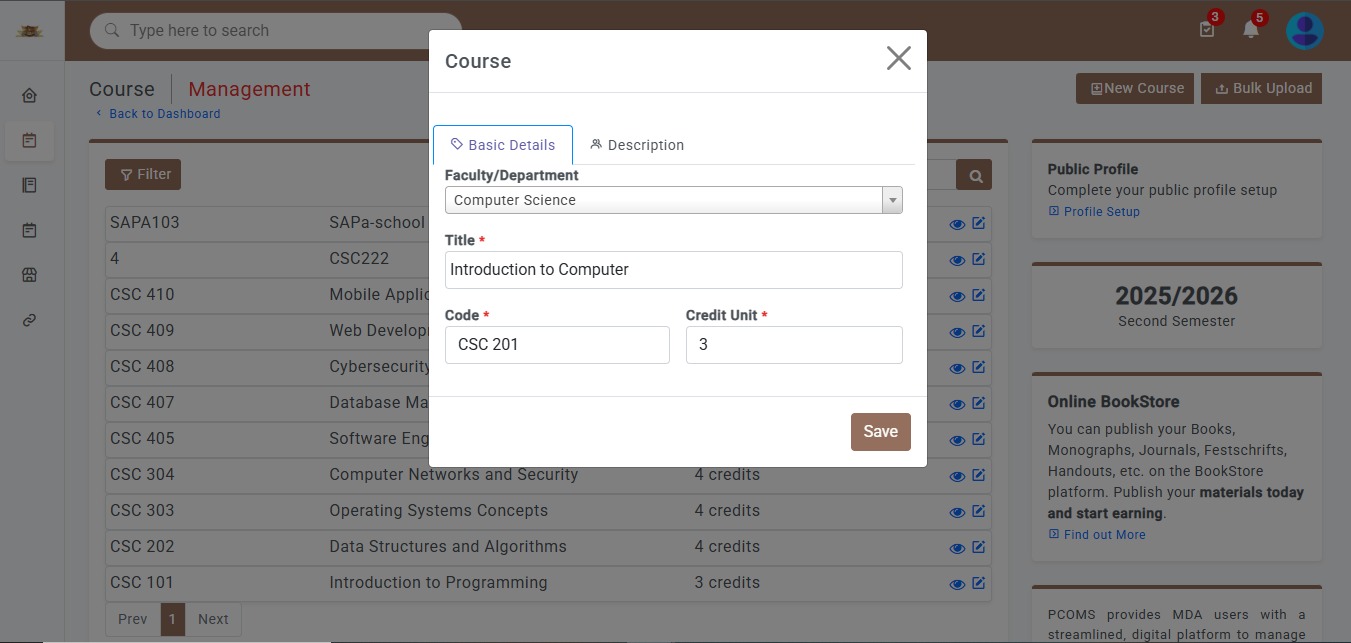The height and width of the screenshot is (643, 1351).
Task: Close the Course dialog
Action: coord(898,59)
